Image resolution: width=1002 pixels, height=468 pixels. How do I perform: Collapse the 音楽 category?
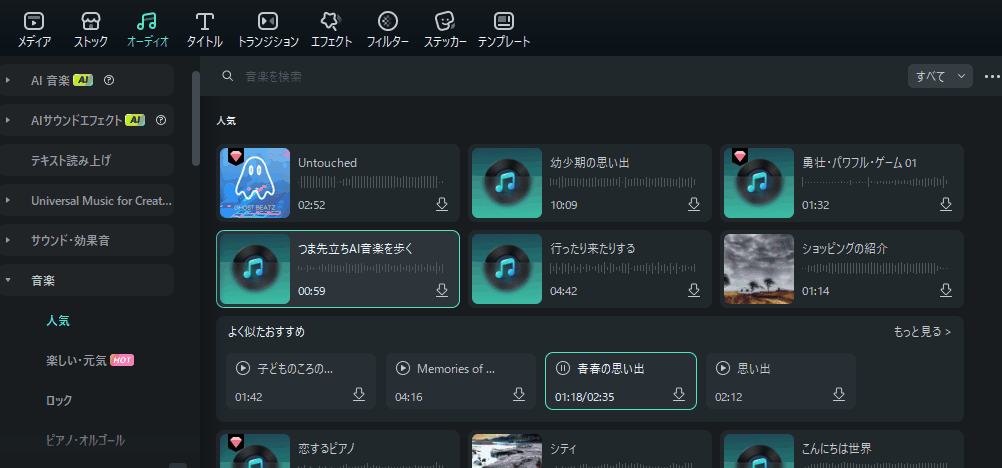[x=8, y=281]
